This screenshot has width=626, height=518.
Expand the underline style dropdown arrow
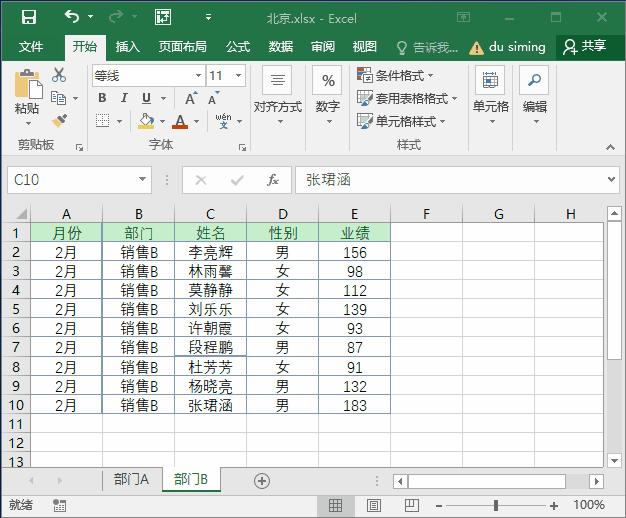point(163,98)
